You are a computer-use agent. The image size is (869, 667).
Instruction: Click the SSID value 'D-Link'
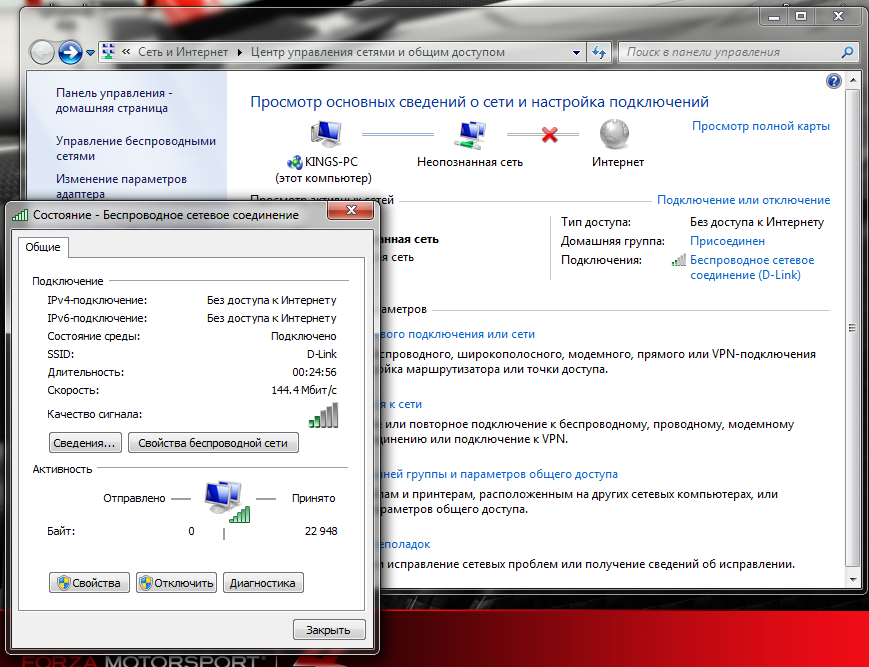click(321, 354)
